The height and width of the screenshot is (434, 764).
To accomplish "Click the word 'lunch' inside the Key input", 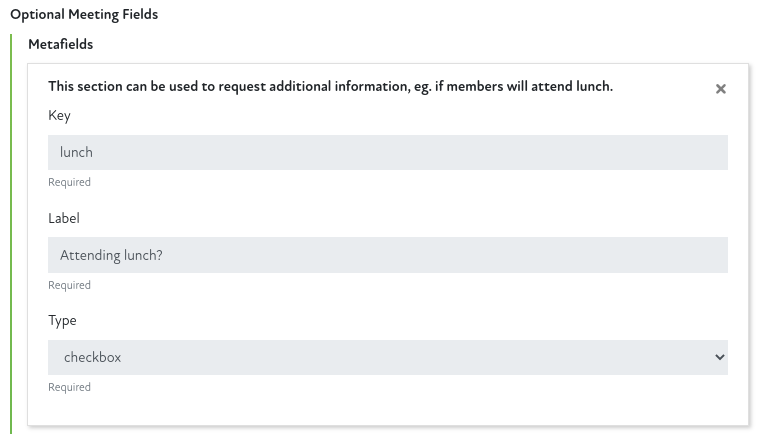I will (76, 152).
